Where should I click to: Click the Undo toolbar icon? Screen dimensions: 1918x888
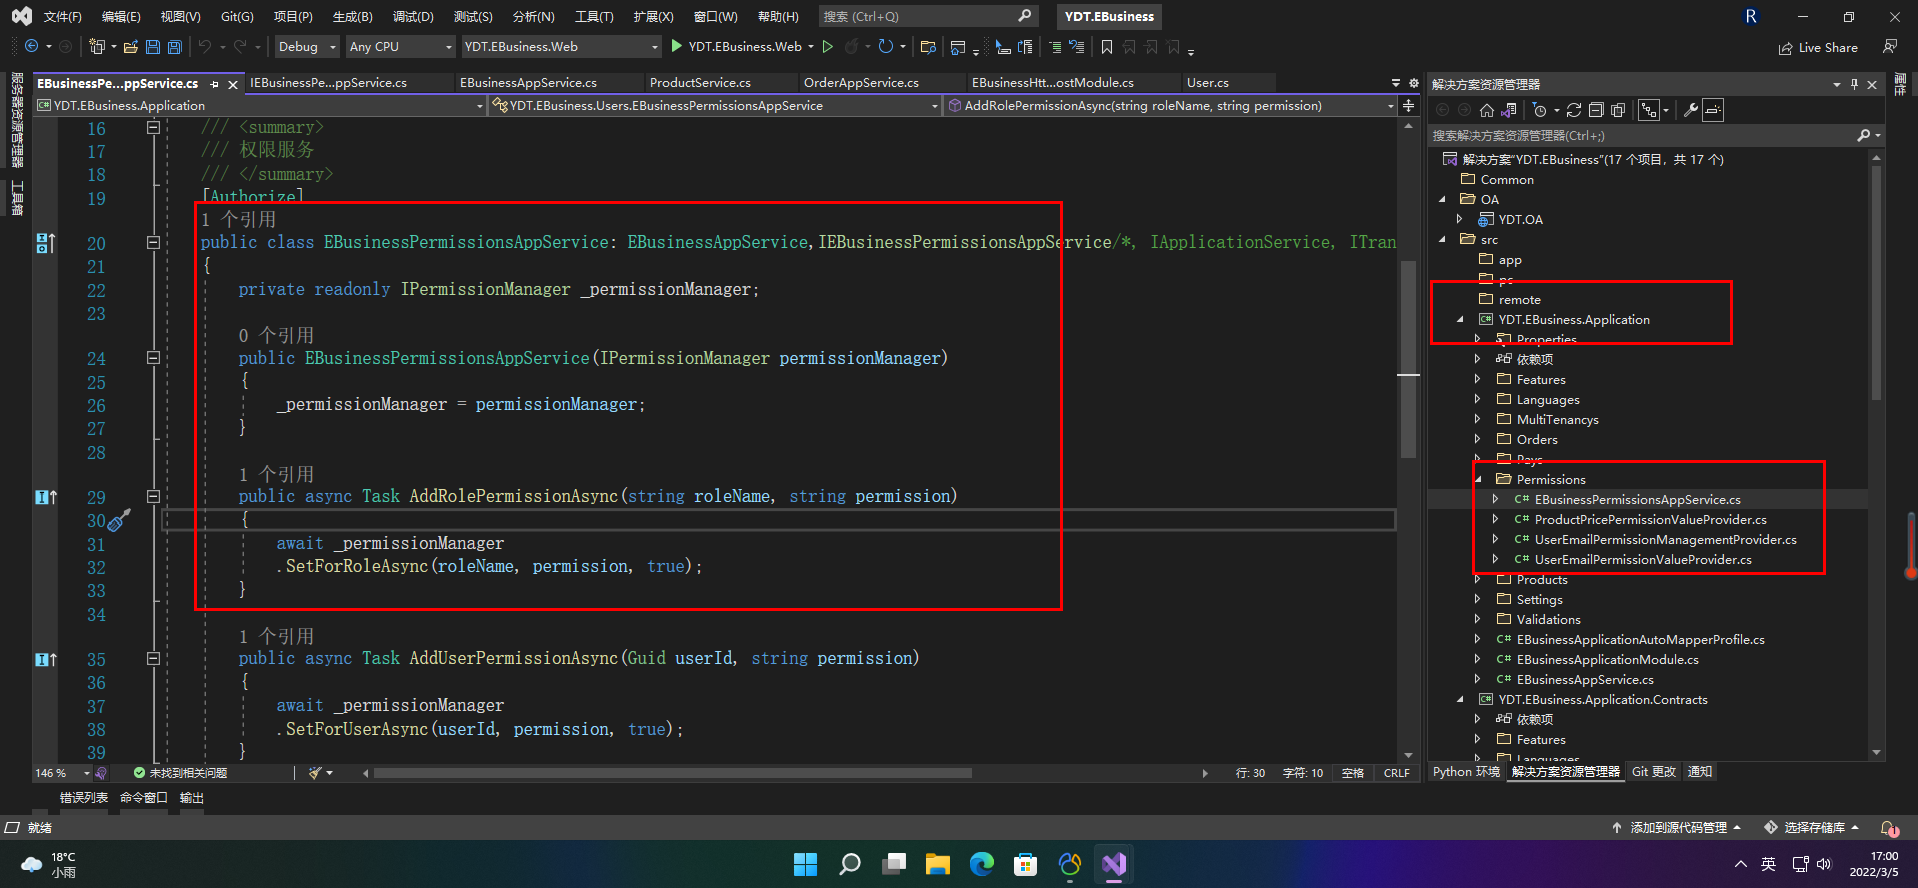pyautogui.click(x=205, y=47)
